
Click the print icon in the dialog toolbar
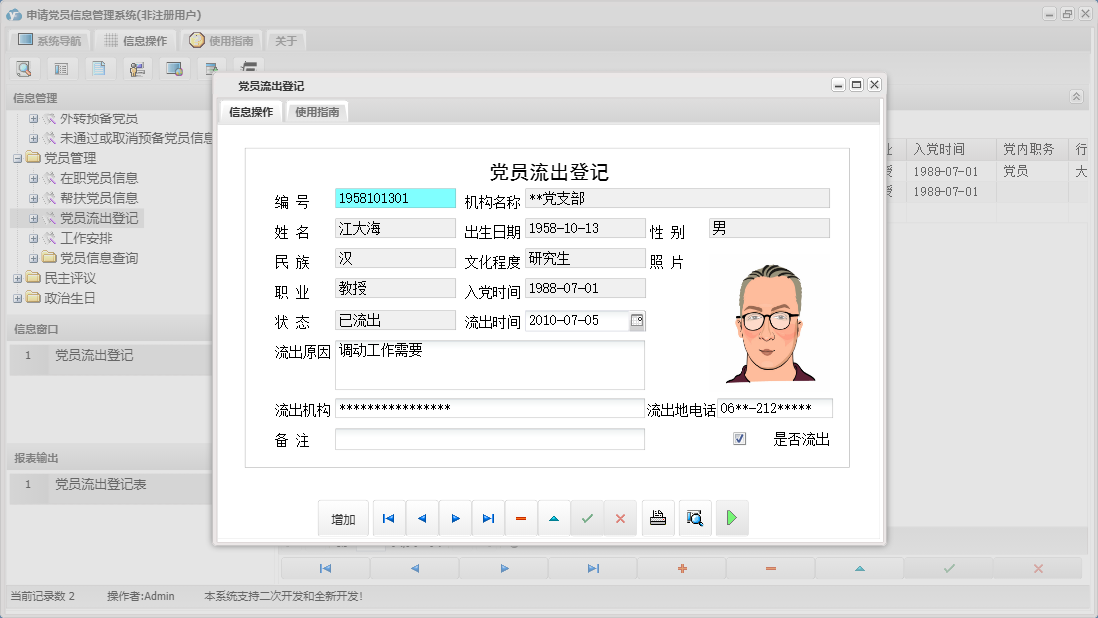click(x=658, y=518)
